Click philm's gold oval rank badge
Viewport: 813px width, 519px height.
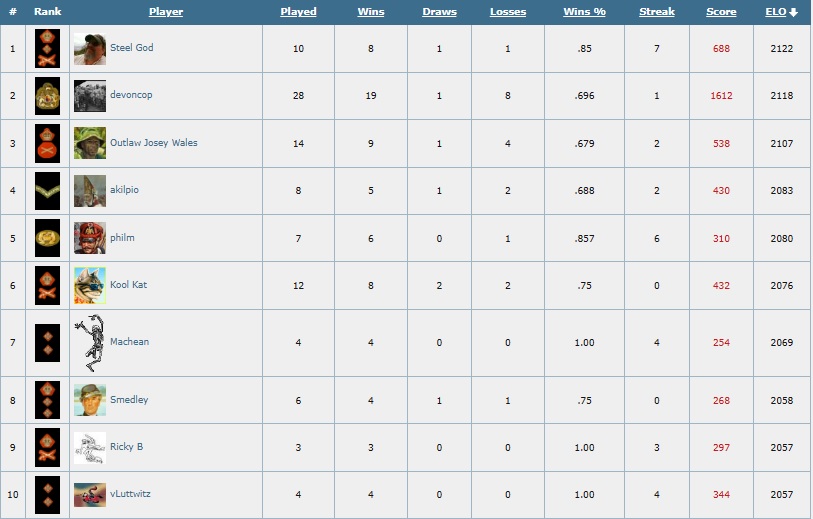tap(47, 238)
